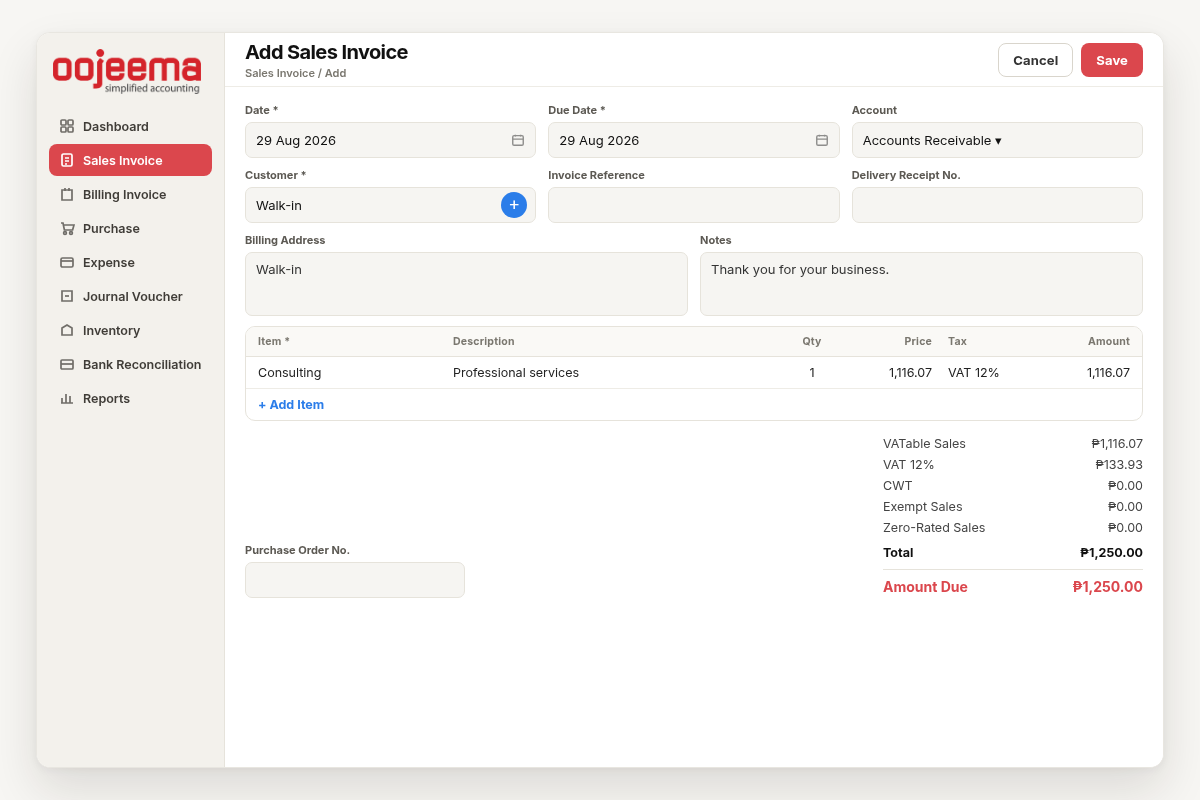Viewport: 1200px width, 800px height.
Task: Click the Dashboard grid icon
Action: click(x=67, y=126)
